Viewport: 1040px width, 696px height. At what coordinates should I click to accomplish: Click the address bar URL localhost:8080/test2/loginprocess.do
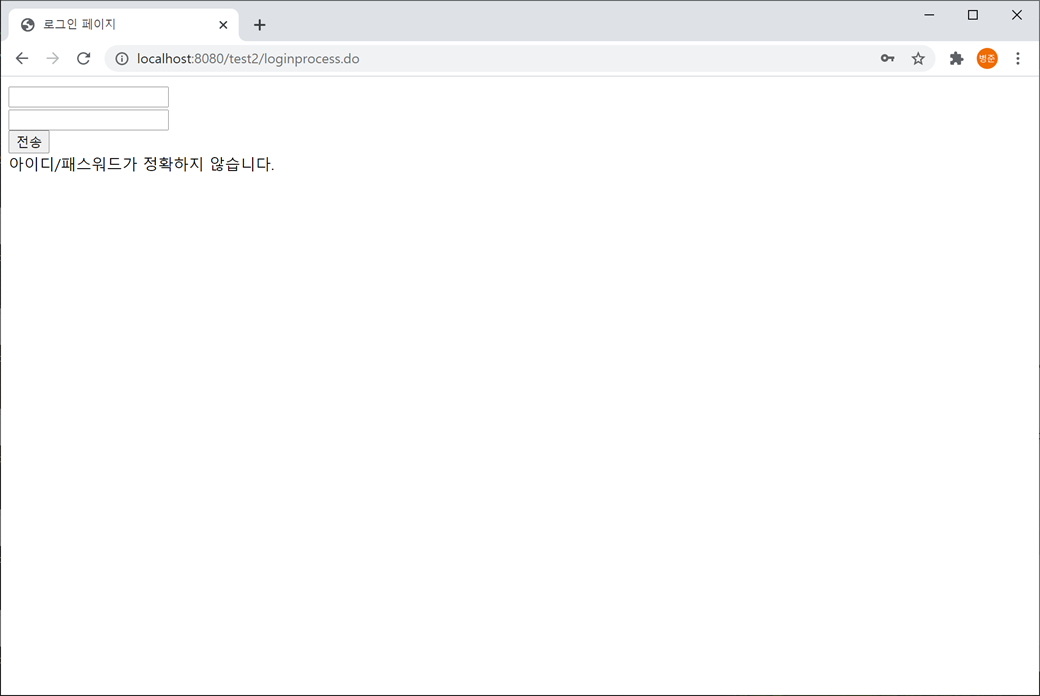point(248,58)
